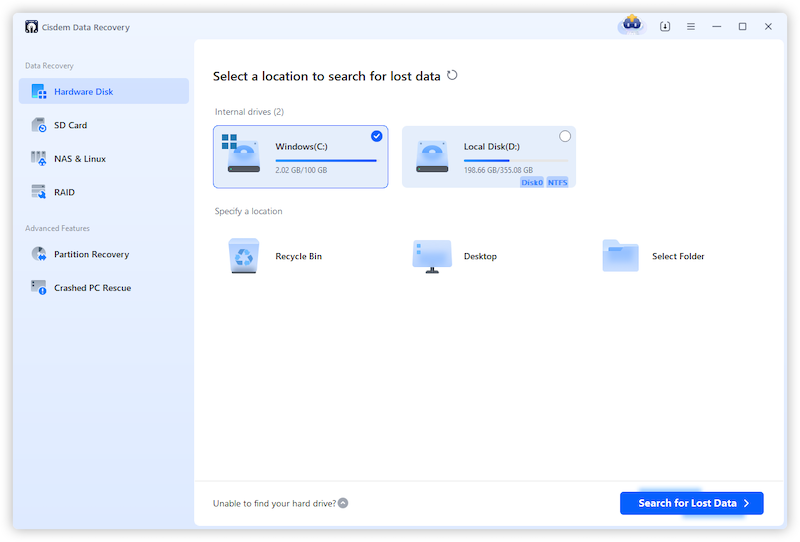Viewport: 800px width, 542px height.
Task: Click the Desktop location label
Action: click(480, 256)
